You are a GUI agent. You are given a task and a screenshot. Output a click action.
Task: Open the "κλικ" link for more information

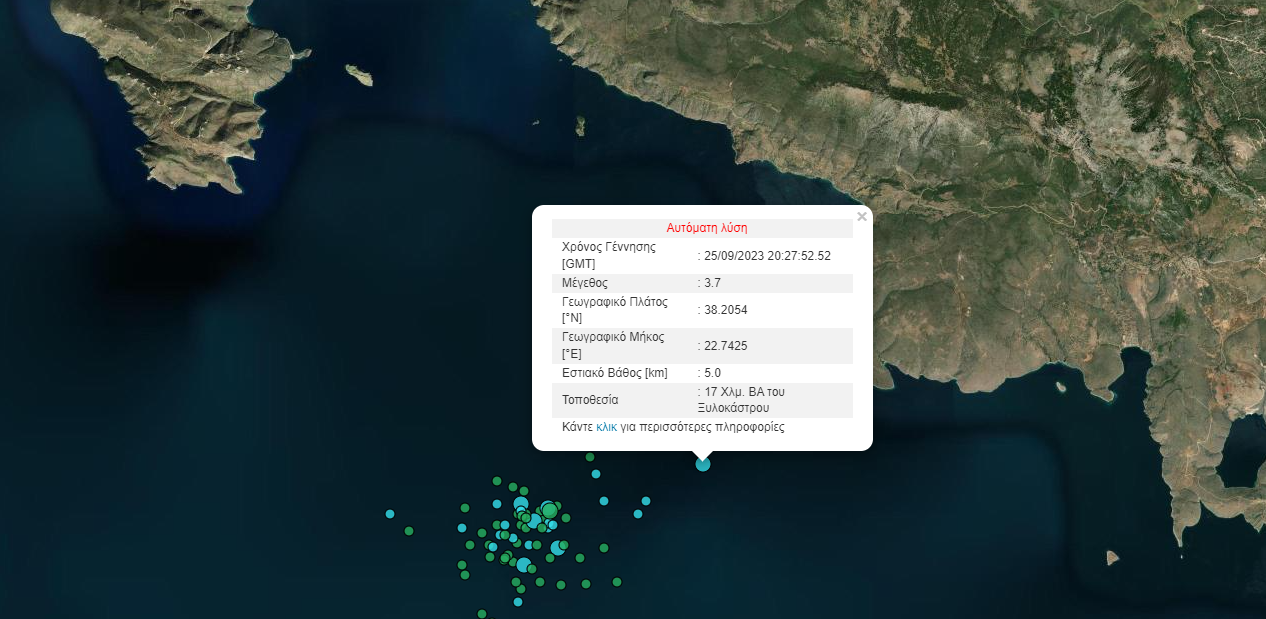tap(606, 427)
